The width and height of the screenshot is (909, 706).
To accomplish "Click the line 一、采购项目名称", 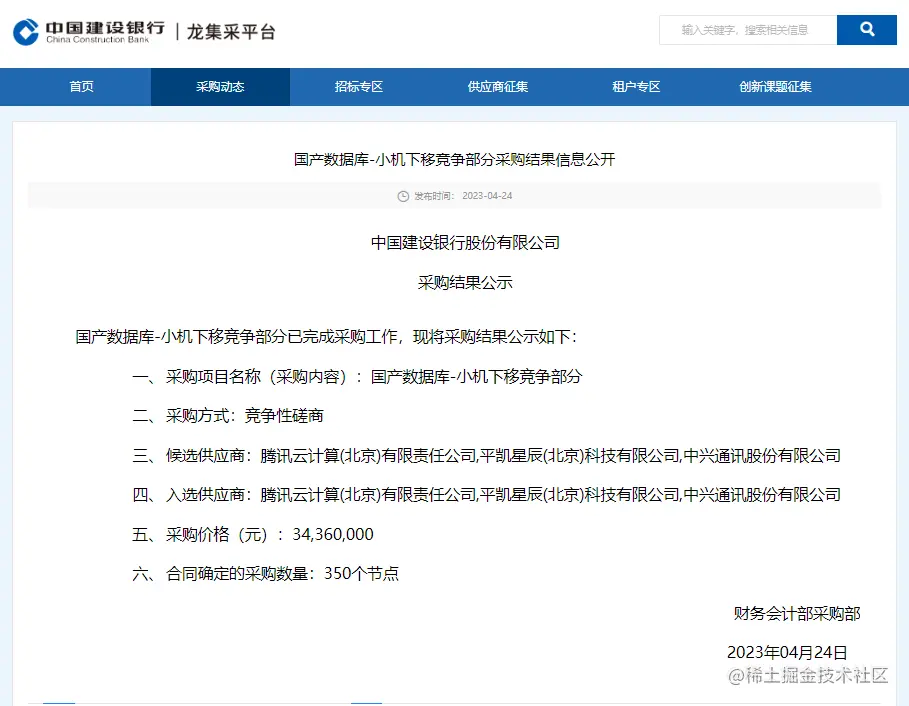I will (357, 377).
